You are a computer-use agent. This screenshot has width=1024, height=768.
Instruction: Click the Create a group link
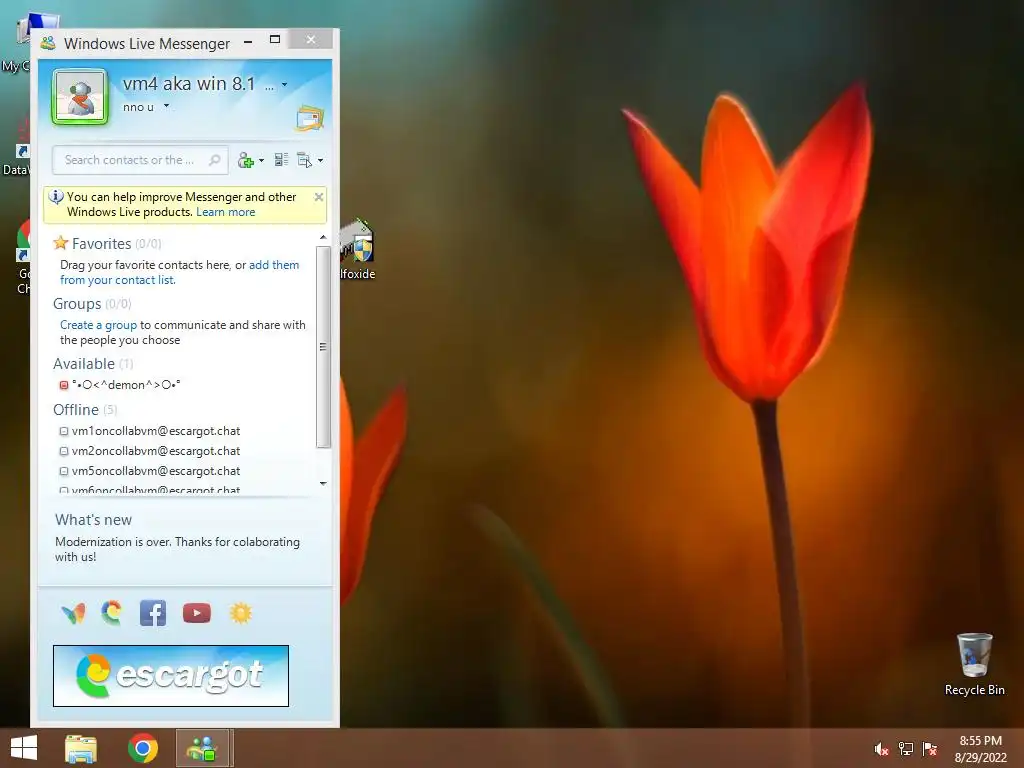[x=99, y=325]
